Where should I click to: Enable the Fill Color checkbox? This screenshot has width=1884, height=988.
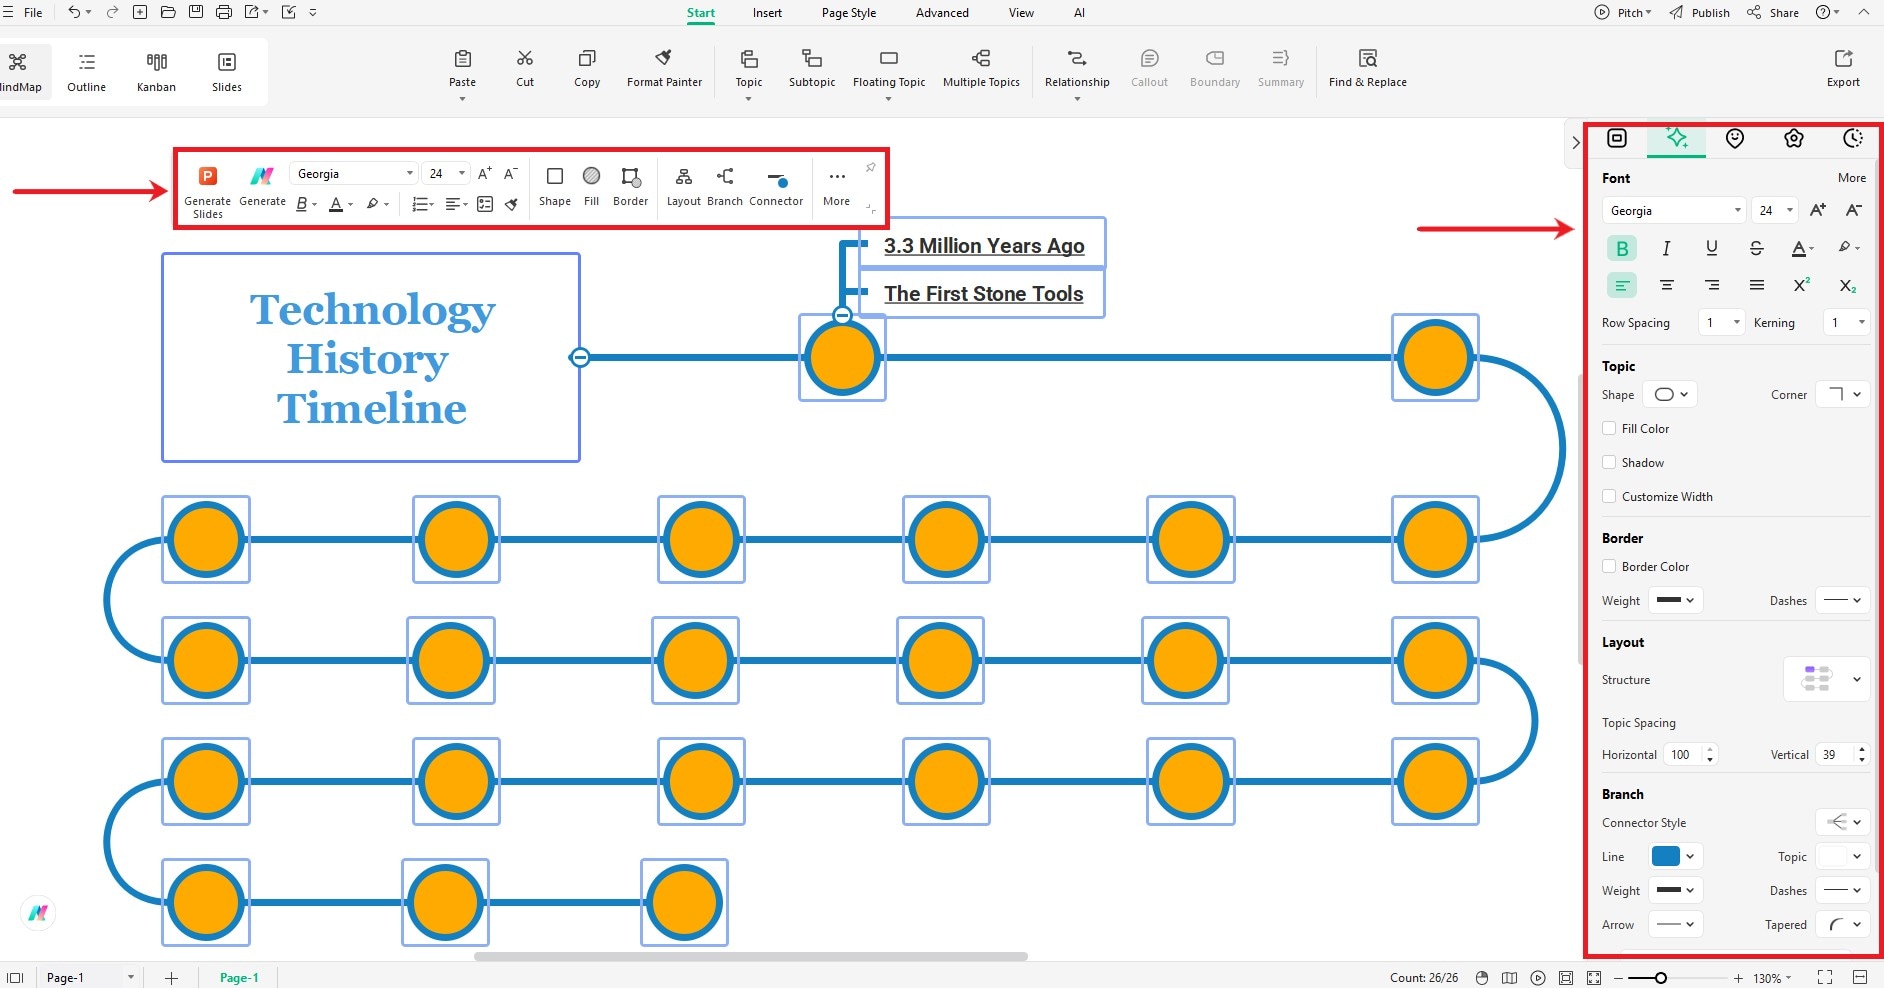point(1609,428)
